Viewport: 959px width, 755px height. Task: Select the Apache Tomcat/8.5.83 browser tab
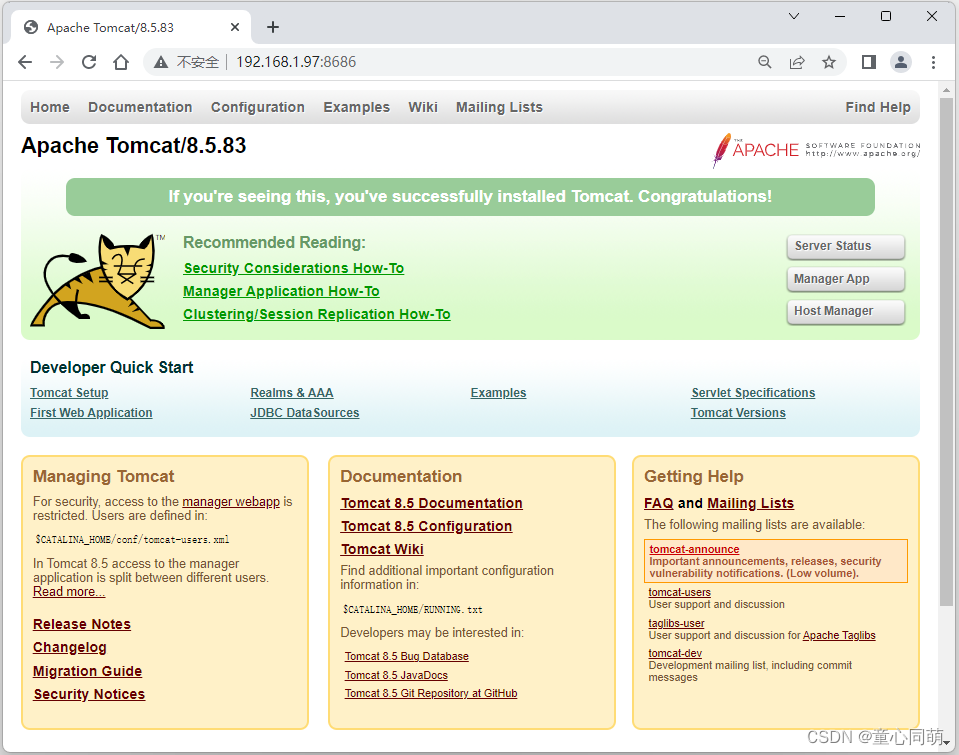(x=131, y=27)
